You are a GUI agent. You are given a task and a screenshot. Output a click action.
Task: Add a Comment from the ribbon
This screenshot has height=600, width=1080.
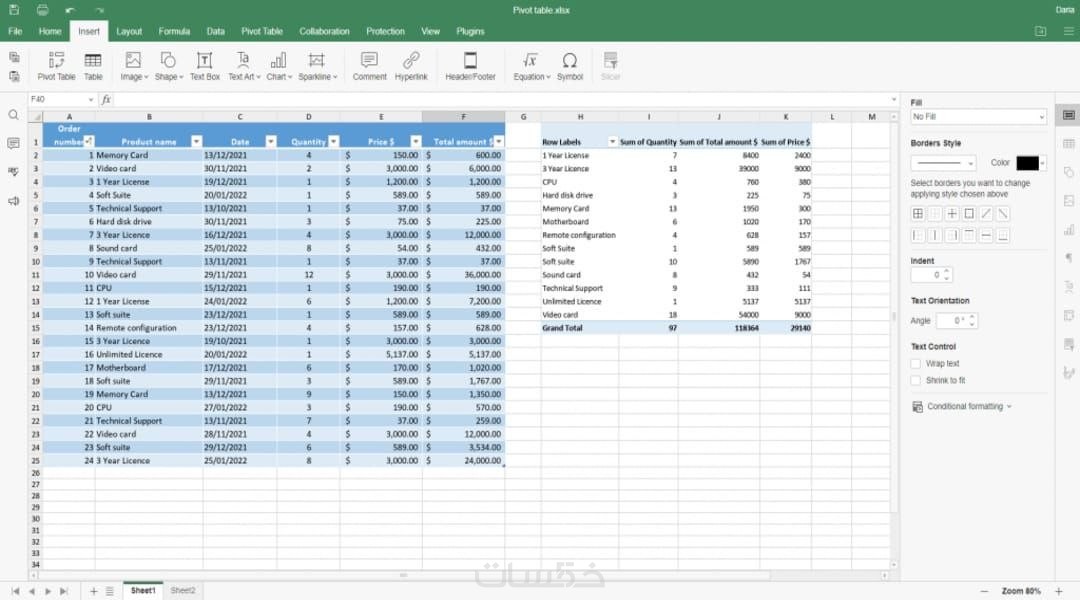pyautogui.click(x=369, y=66)
